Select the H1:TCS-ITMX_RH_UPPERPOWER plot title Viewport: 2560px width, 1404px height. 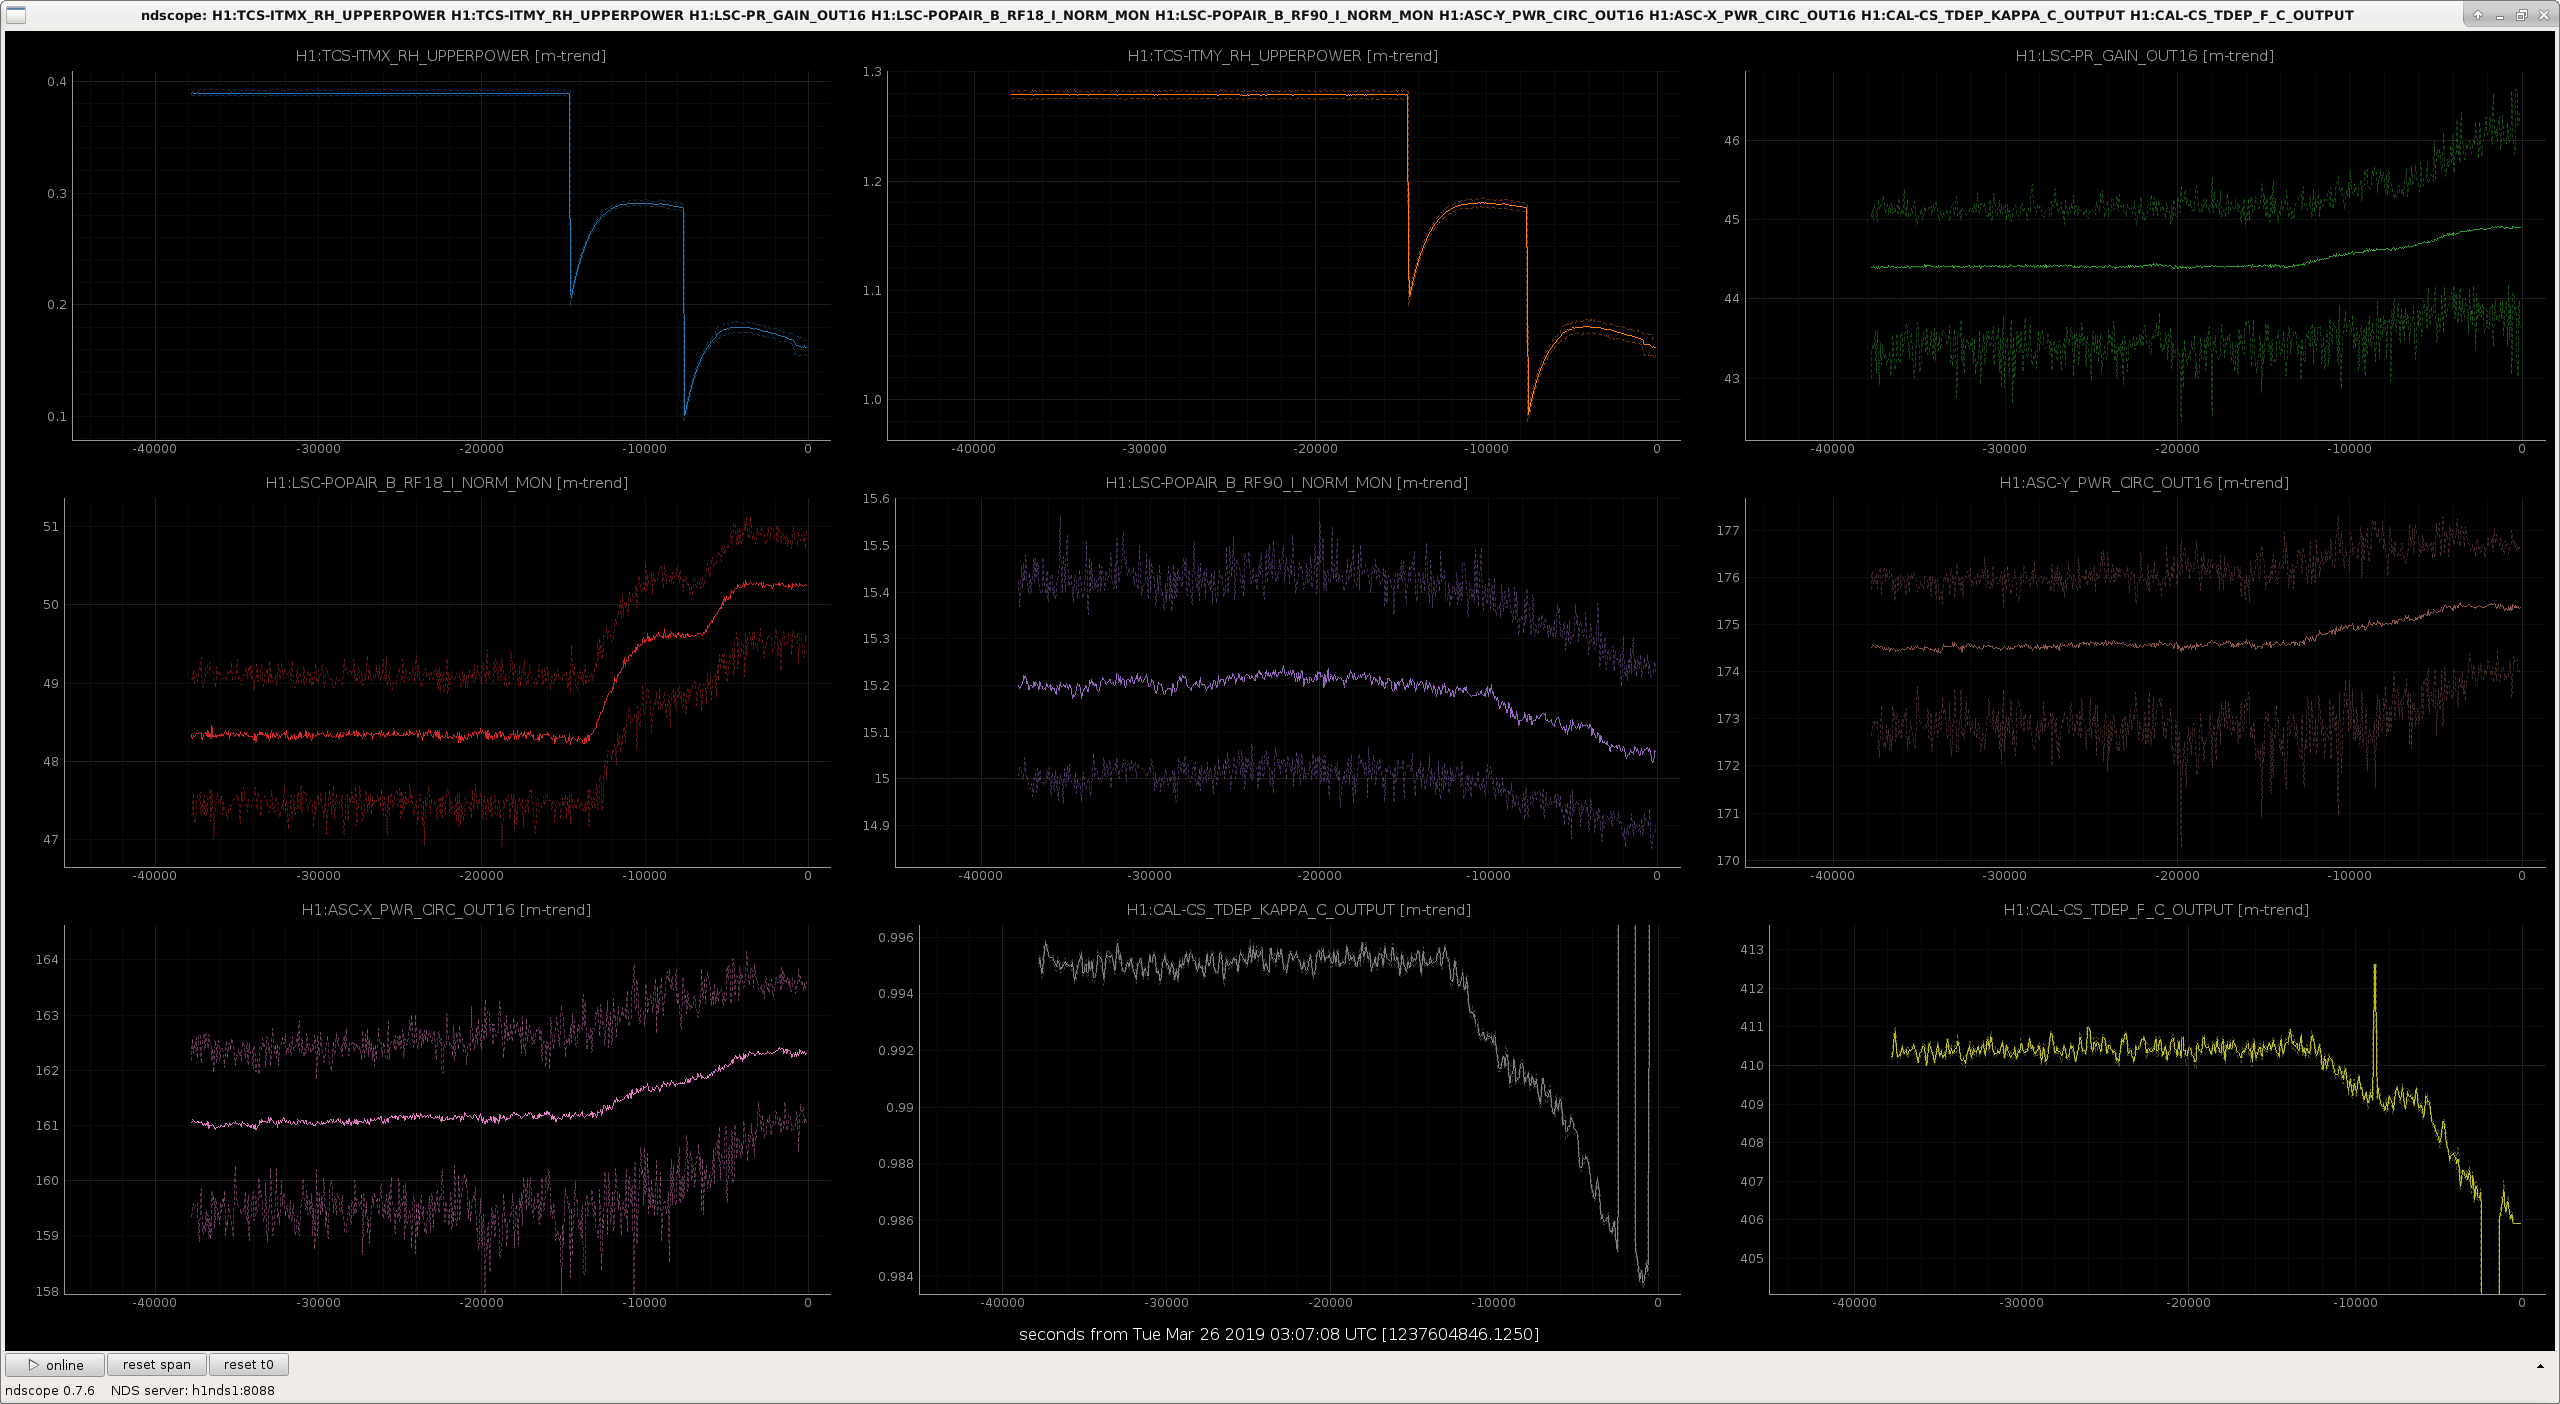(x=451, y=56)
